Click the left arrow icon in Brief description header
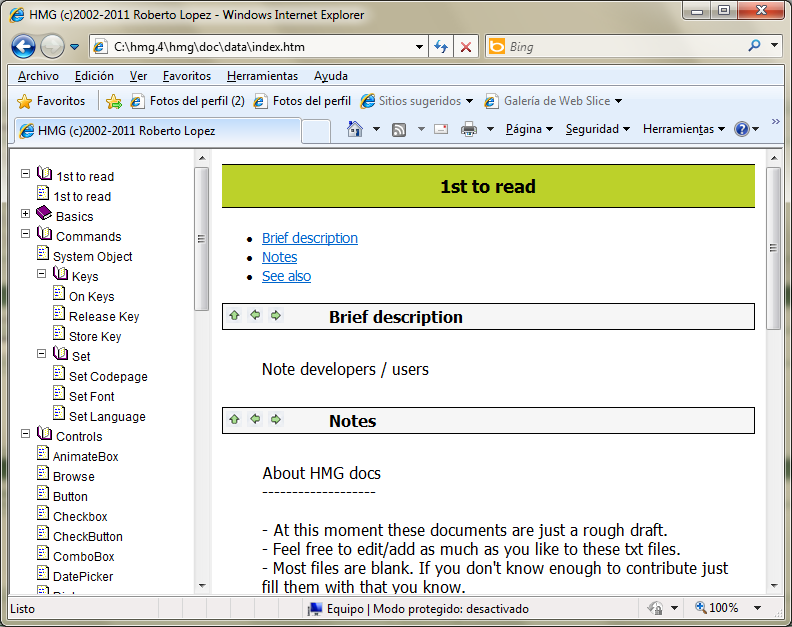 (256, 315)
